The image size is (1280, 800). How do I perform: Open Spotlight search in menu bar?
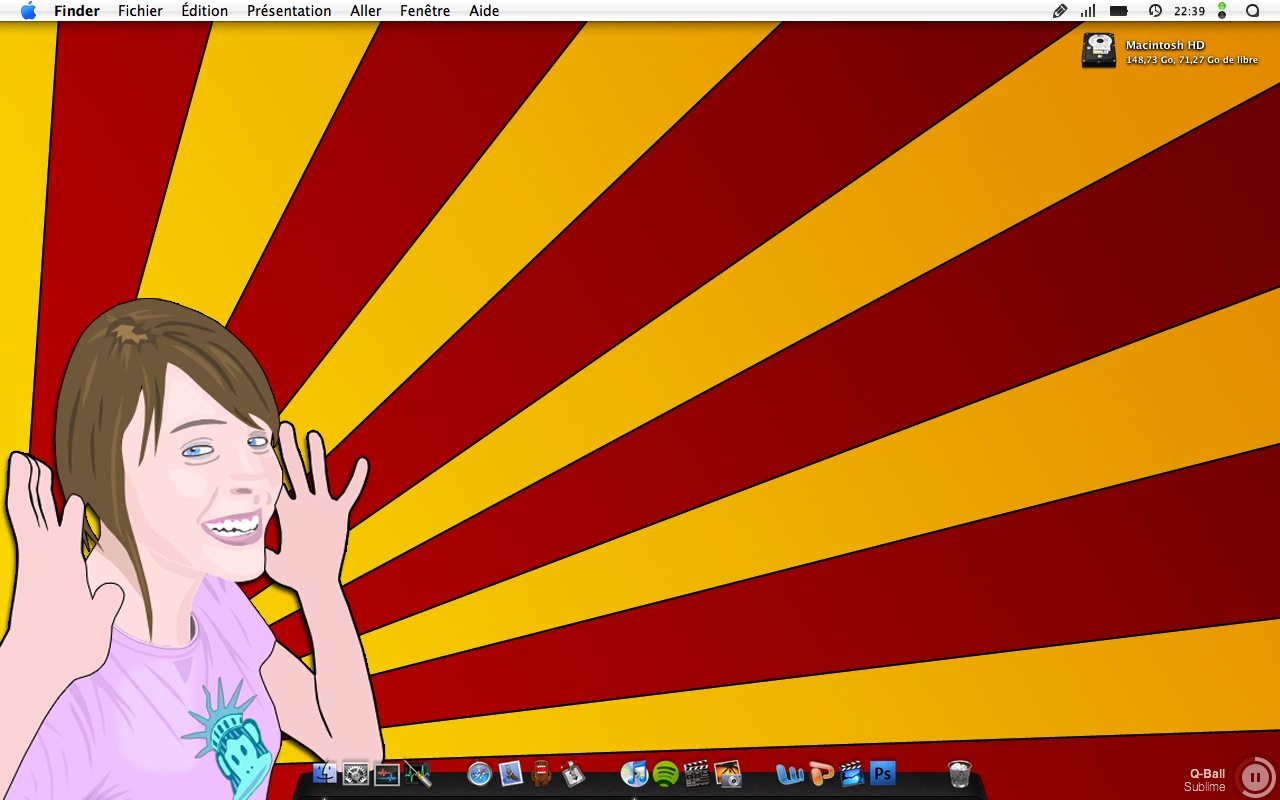tap(1252, 11)
